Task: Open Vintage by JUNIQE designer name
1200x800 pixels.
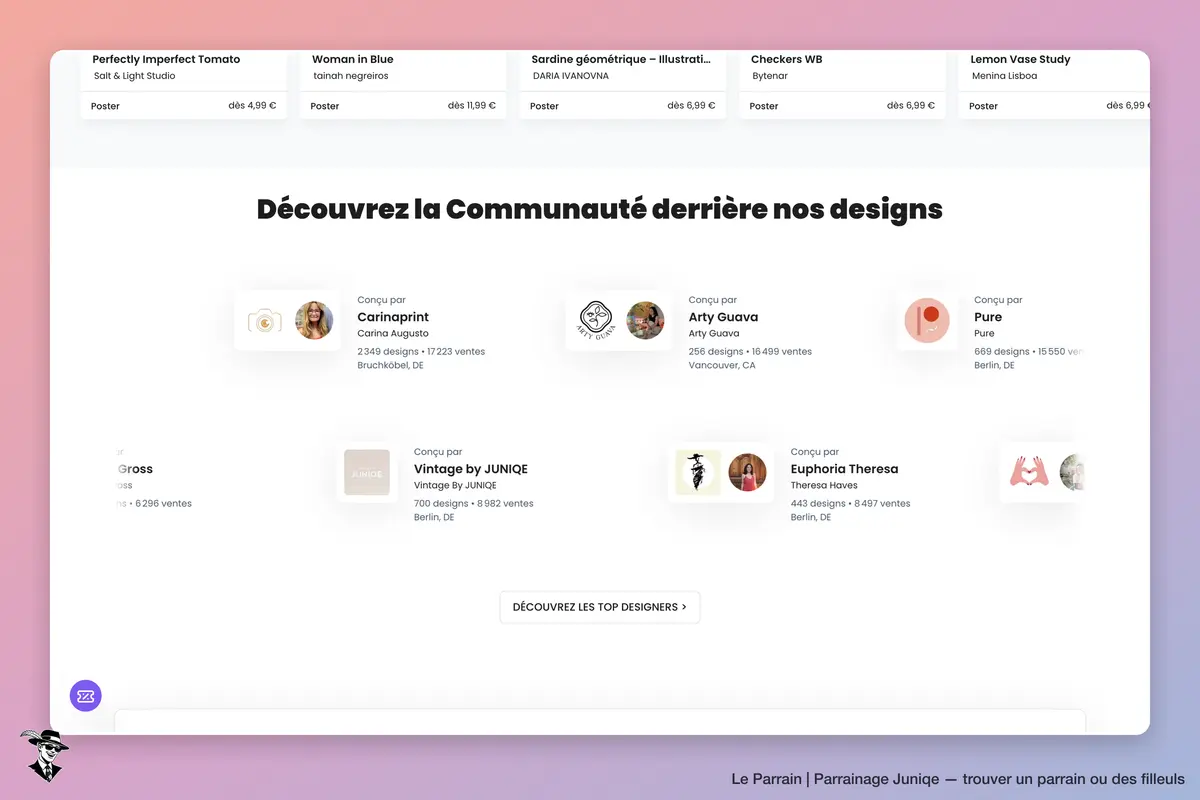Action: coord(471,469)
